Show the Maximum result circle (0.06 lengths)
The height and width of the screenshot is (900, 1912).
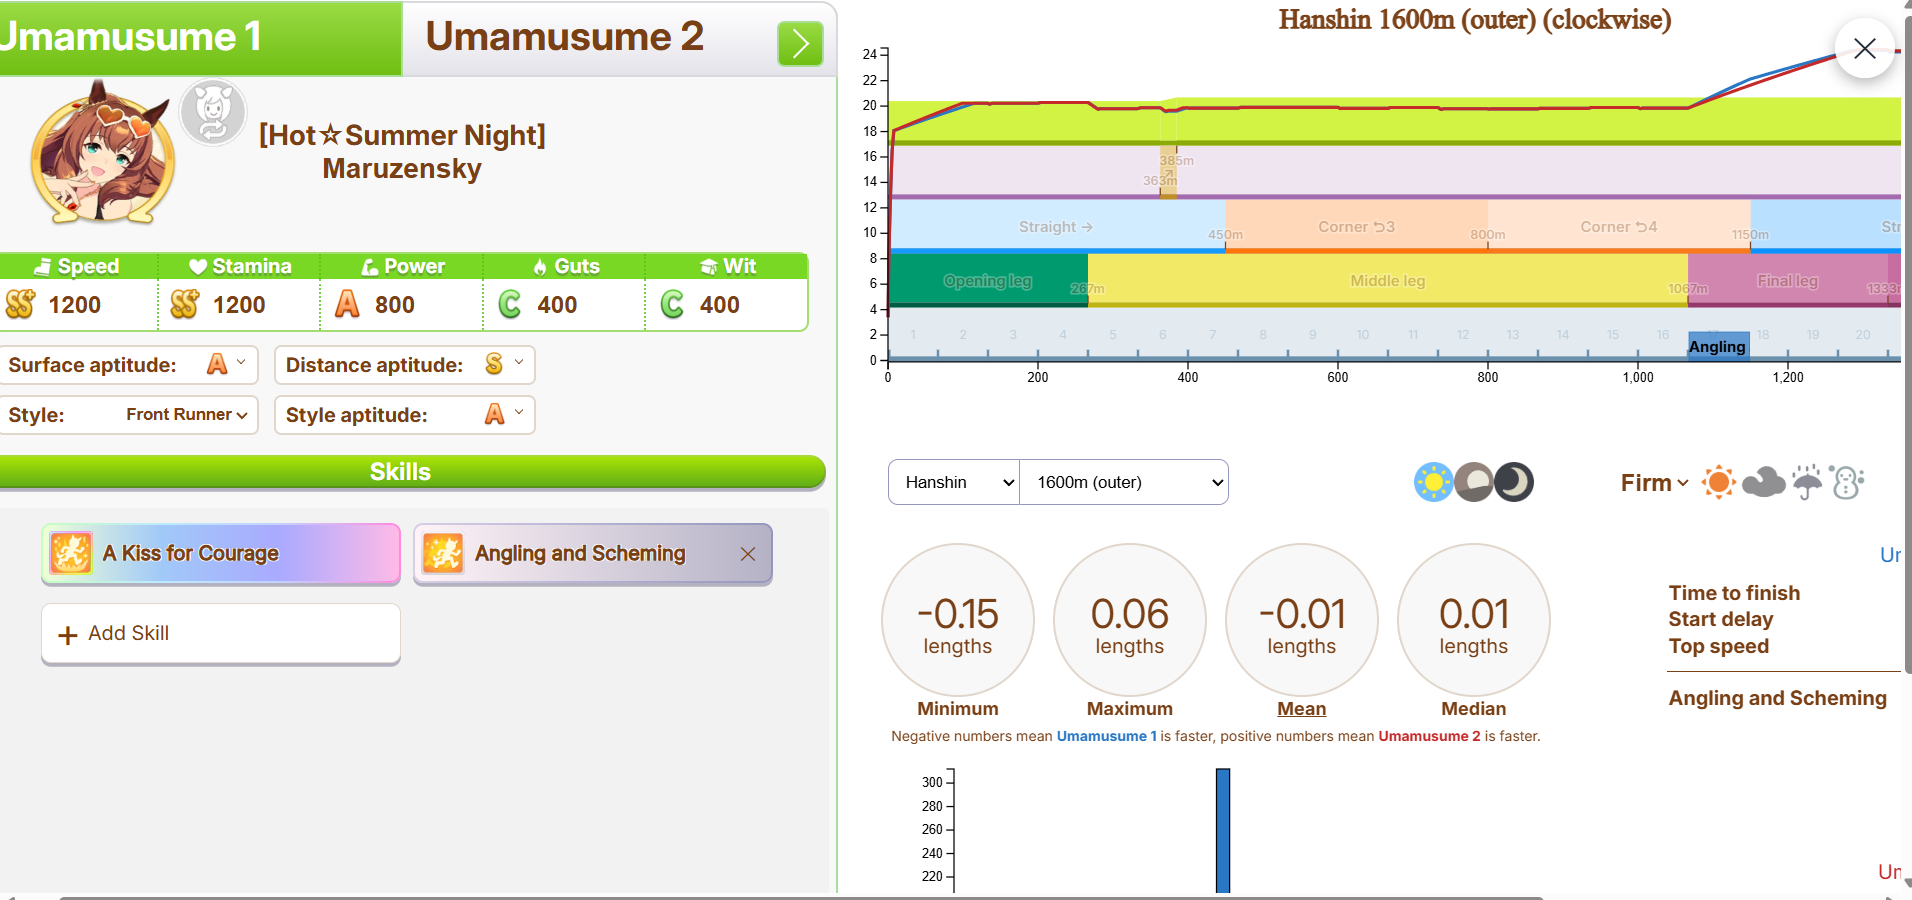click(1130, 620)
